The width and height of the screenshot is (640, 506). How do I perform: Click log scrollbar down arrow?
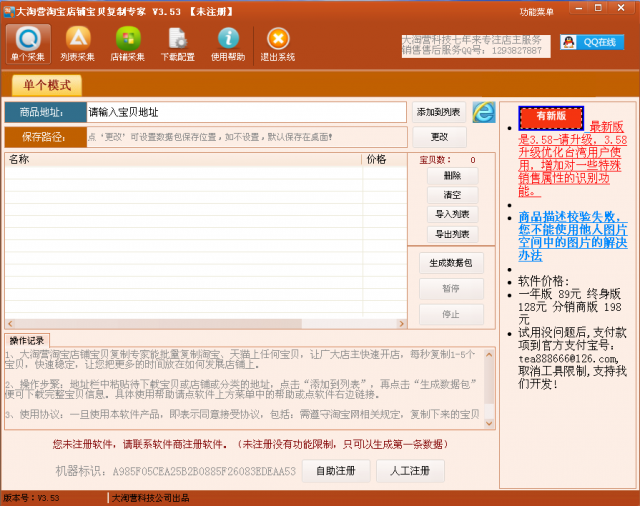pos(489,423)
